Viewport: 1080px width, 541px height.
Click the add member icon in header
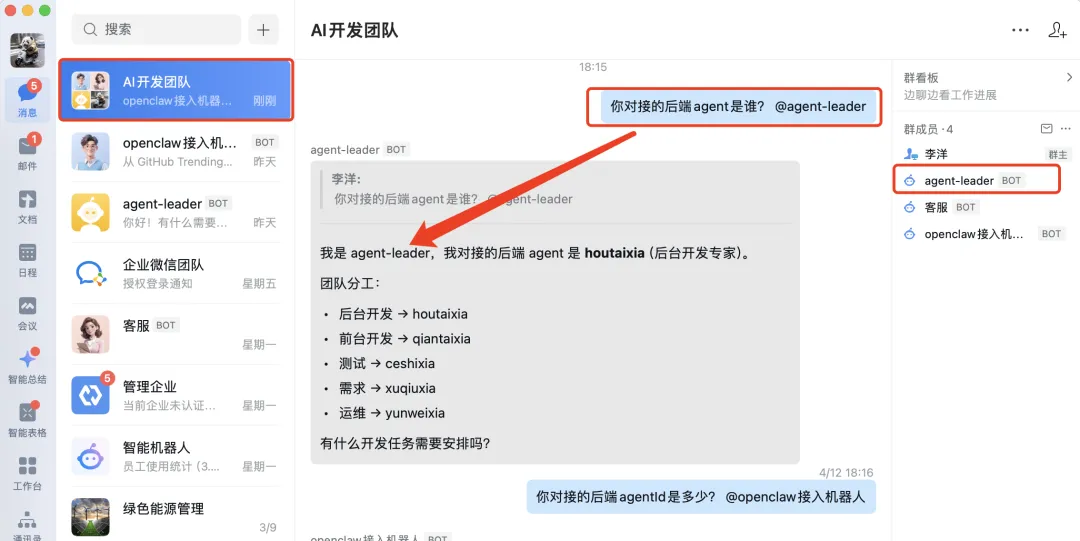coord(1057,30)
